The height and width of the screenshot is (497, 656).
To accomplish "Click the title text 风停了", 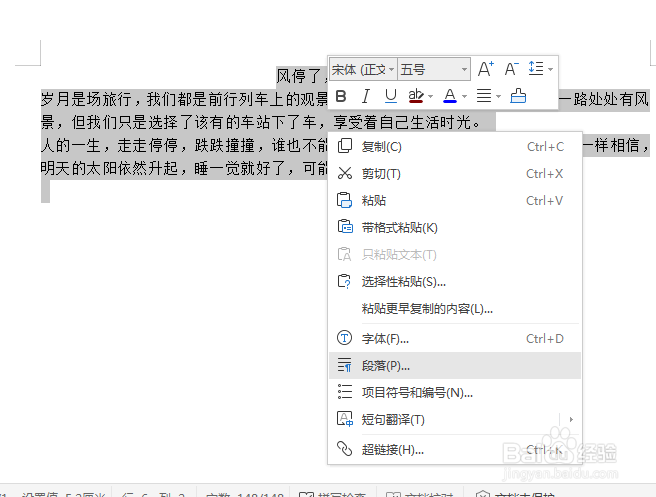I will (x=299, y=76).
